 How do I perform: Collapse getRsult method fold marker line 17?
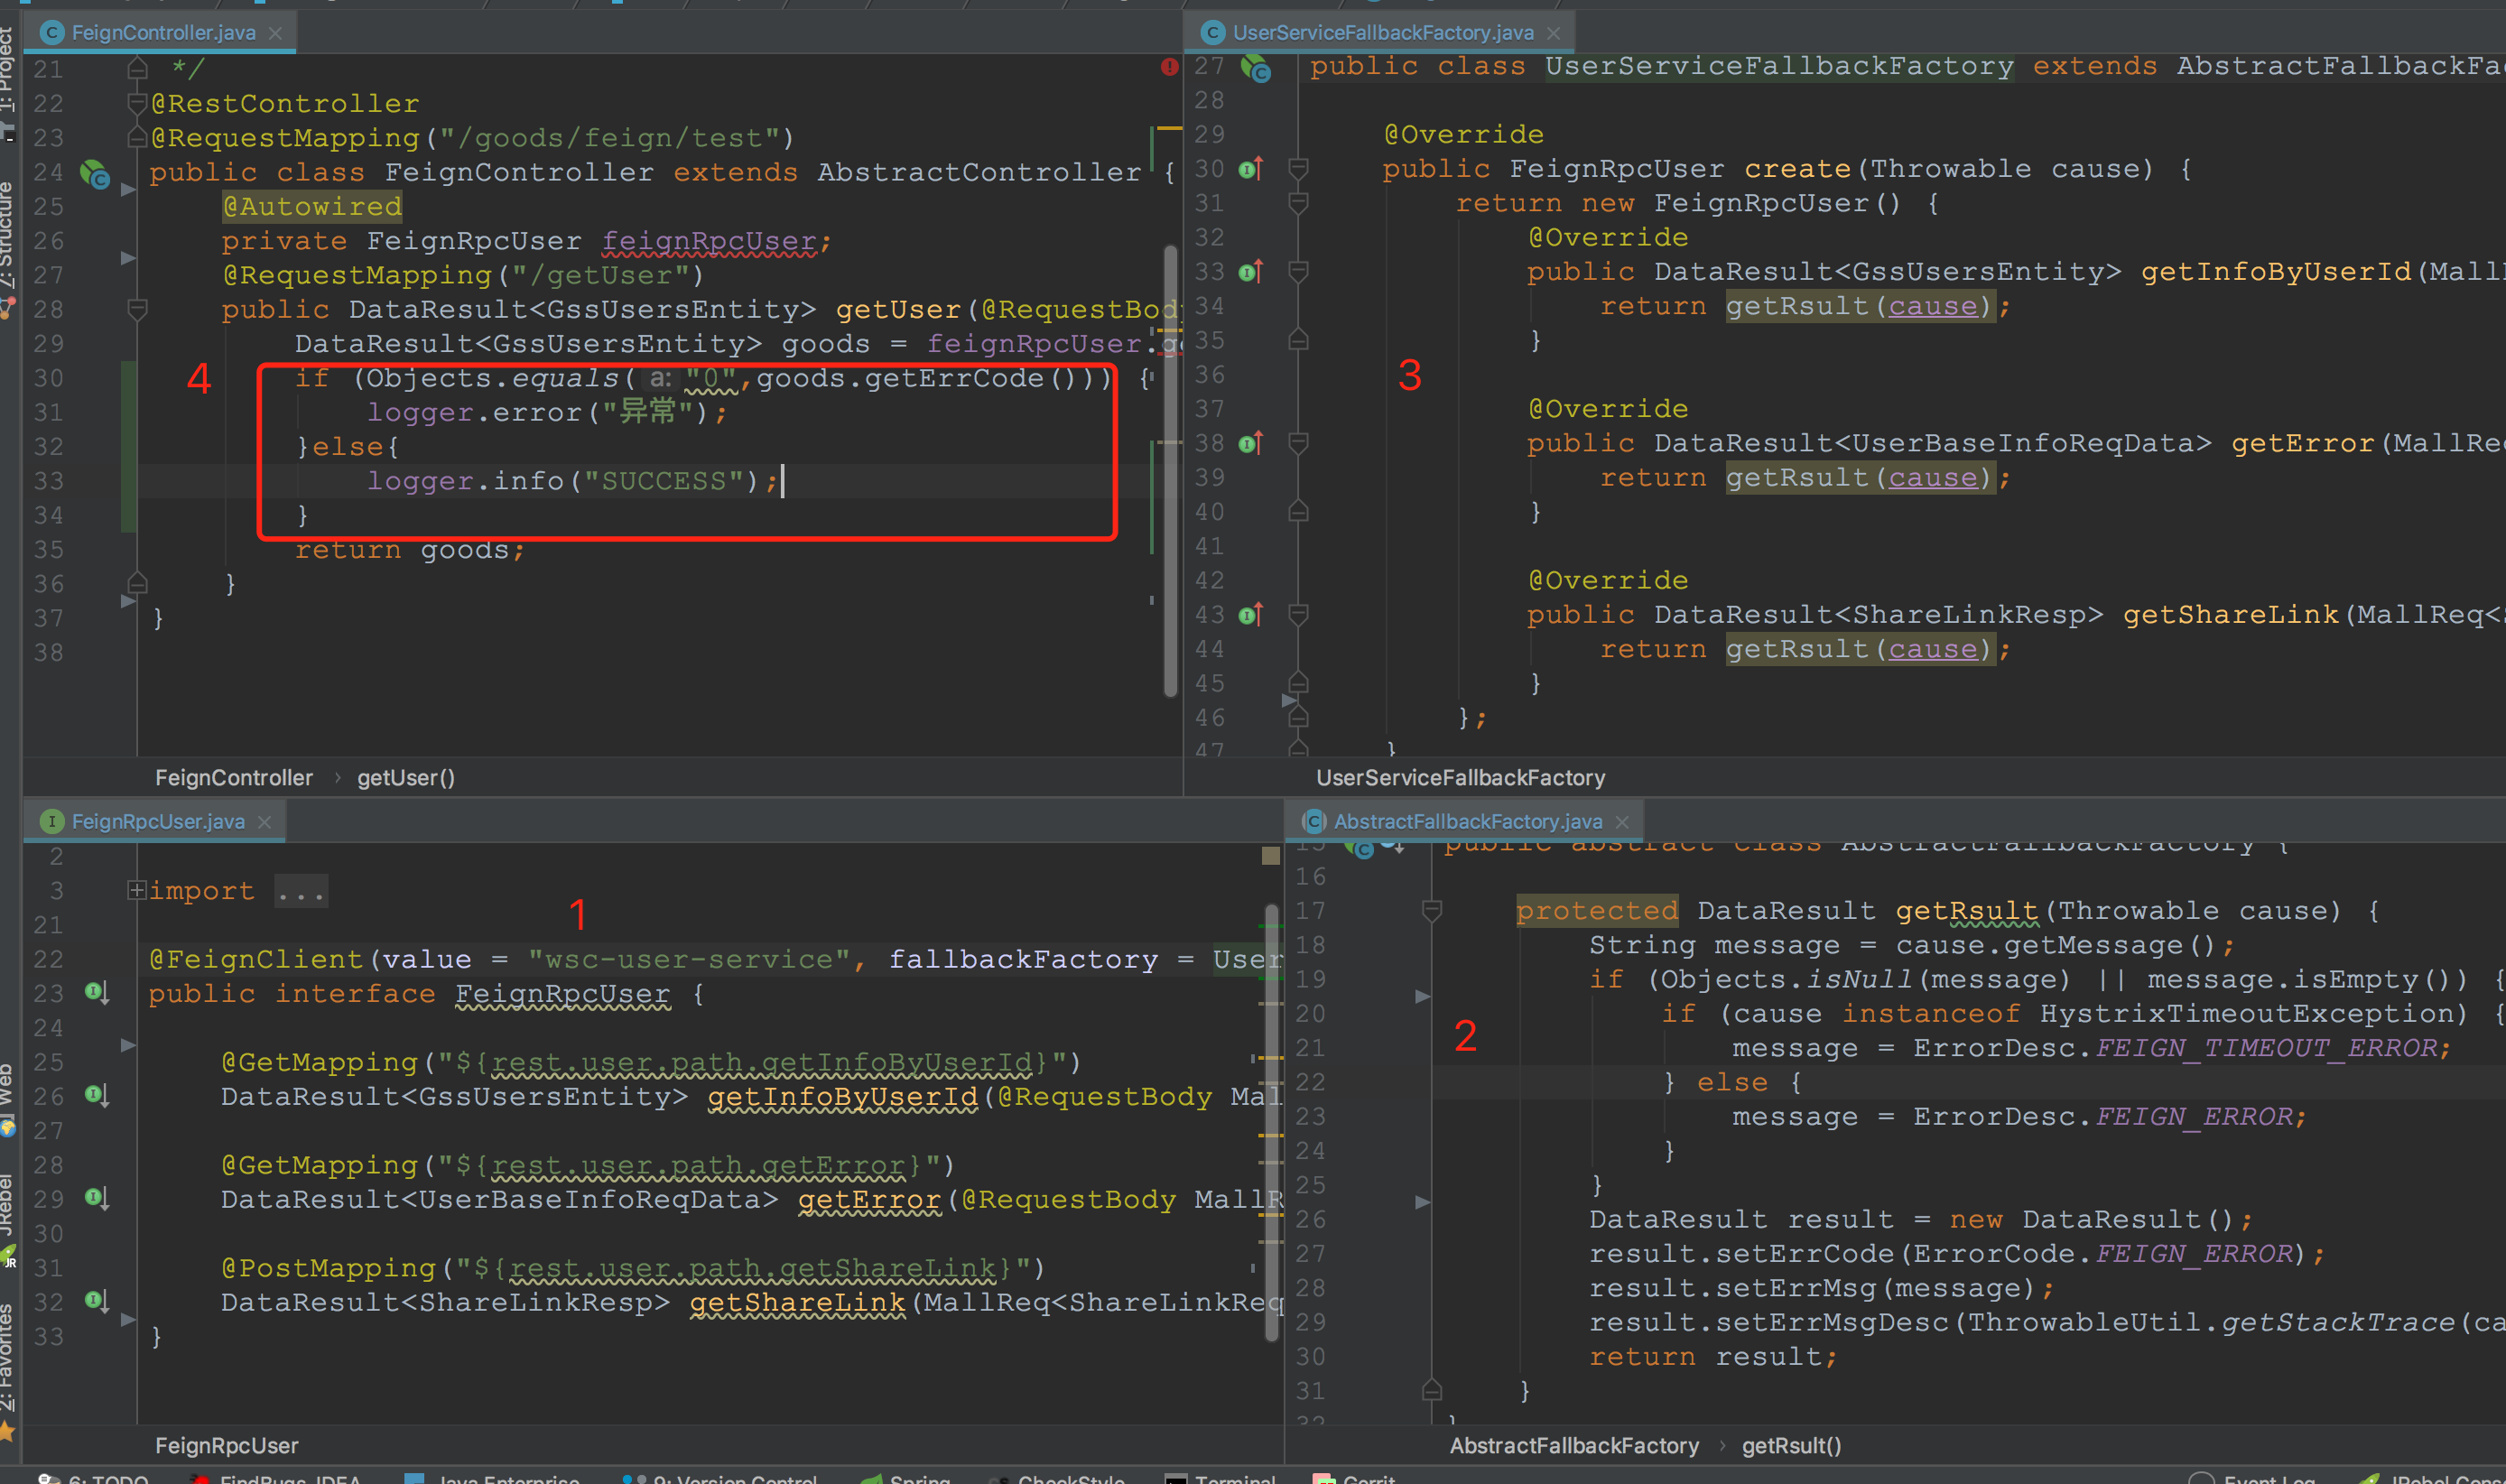1431,910
